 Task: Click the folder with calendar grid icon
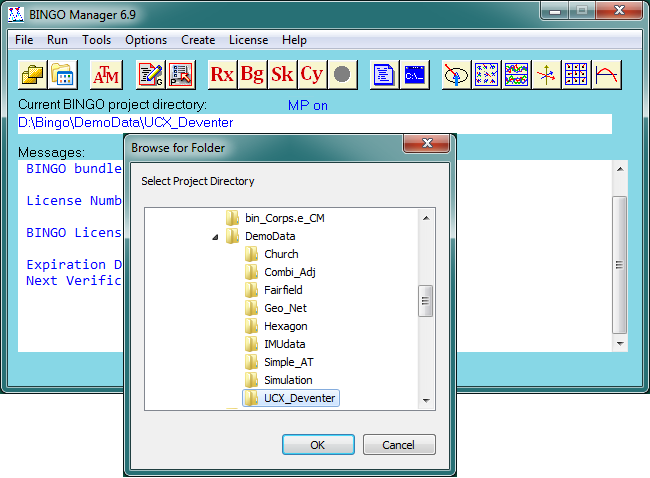tap(63, 75)
